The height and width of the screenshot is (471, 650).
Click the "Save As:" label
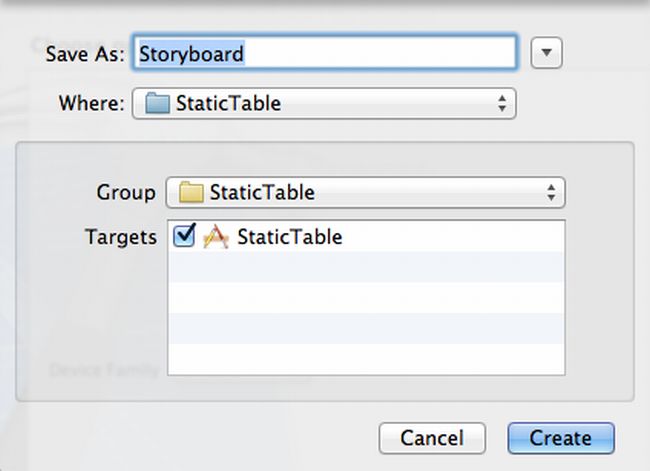point(85,54)
